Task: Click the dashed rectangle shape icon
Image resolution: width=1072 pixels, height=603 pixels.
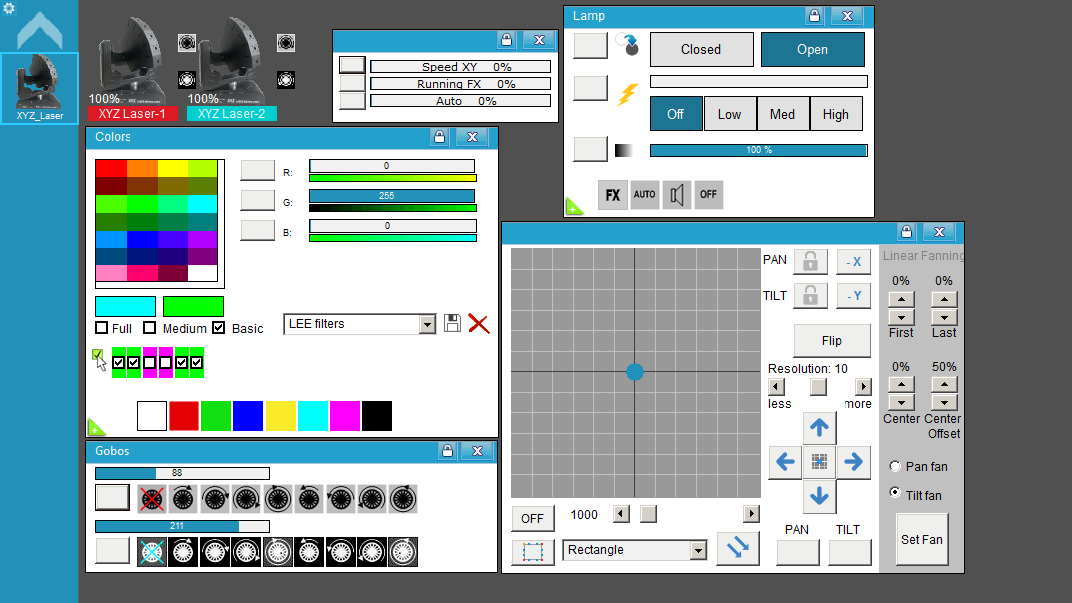Action: coord(533,551)
